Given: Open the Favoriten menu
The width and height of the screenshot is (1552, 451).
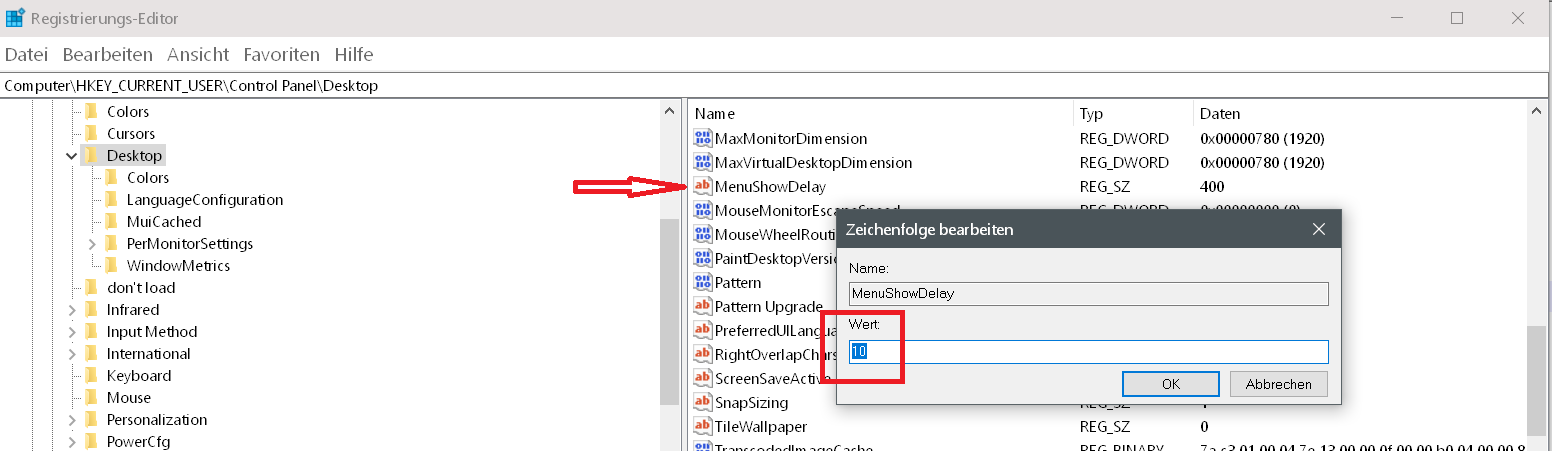Looking at the screenshot, I should tap(281, 55).
